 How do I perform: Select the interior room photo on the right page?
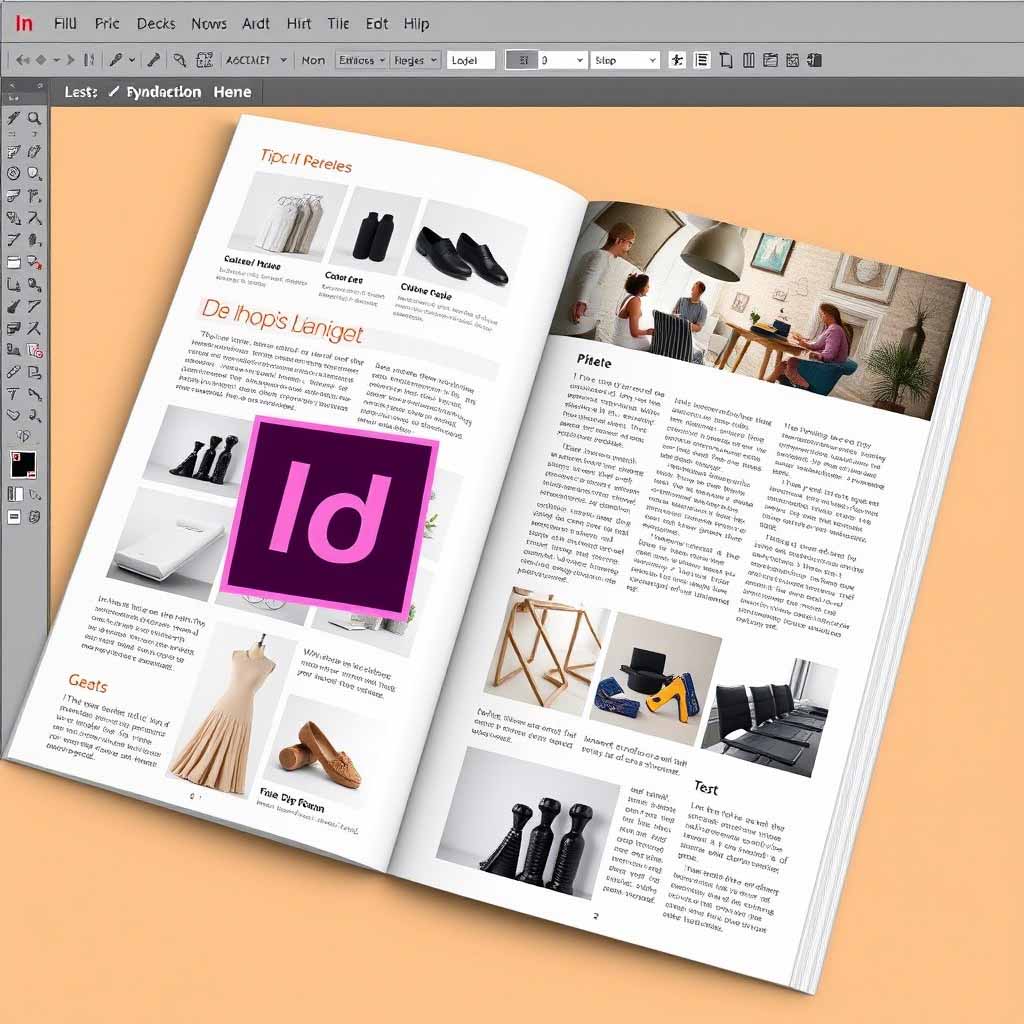[758, 309]
